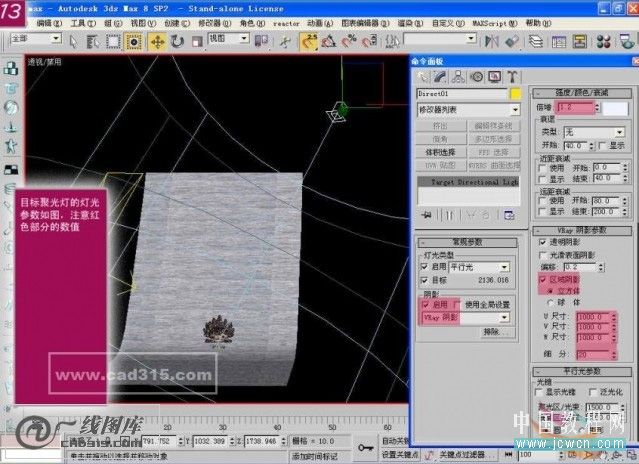Enable the 使用全局设置 checkbox
Viewport: 639px width, 464px height.
[x=457, y=304]
